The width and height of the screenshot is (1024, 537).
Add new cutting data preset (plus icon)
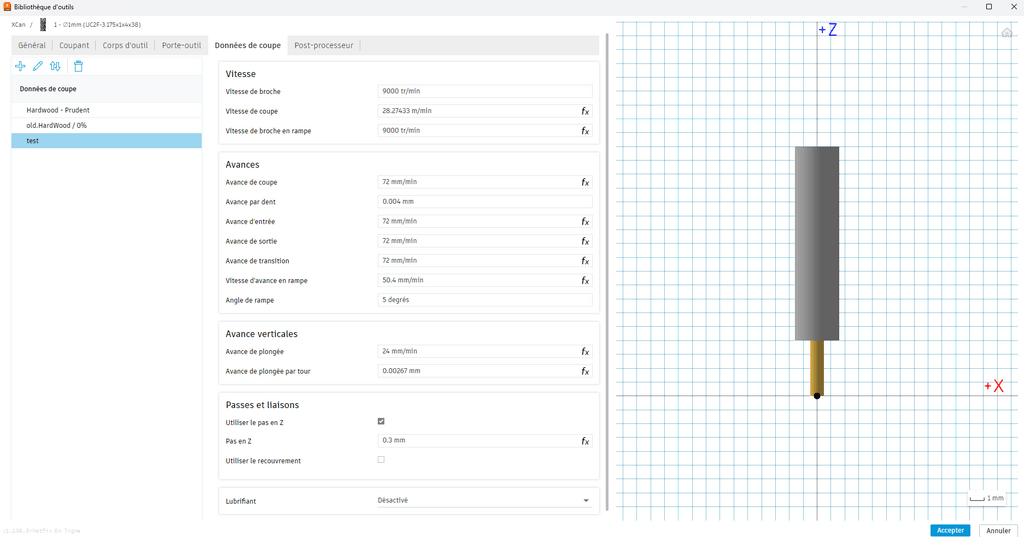point(20,66)
